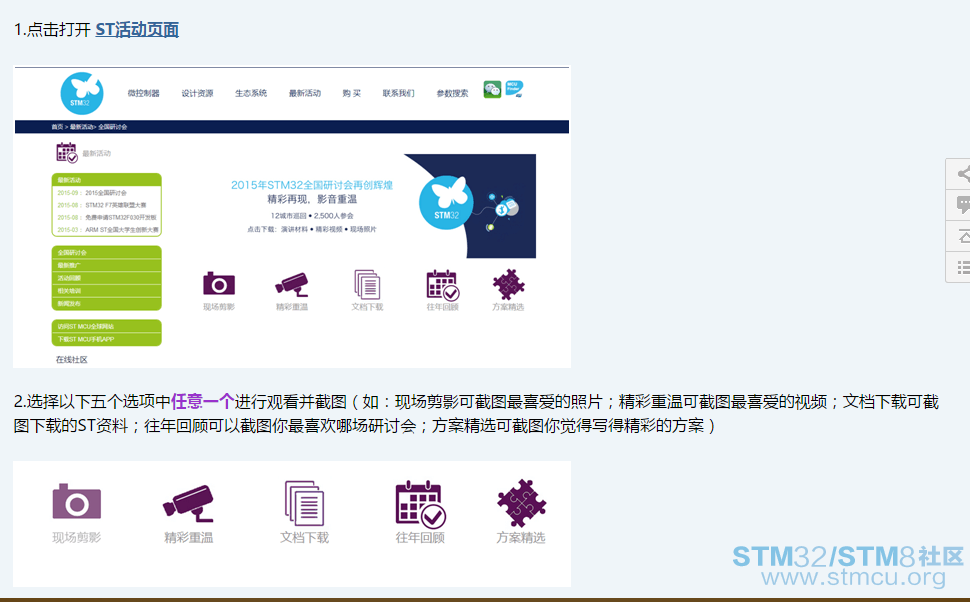Click the large calendar-check icon in the five-option image
Screen dimensions: 970x602
(421, 504)
